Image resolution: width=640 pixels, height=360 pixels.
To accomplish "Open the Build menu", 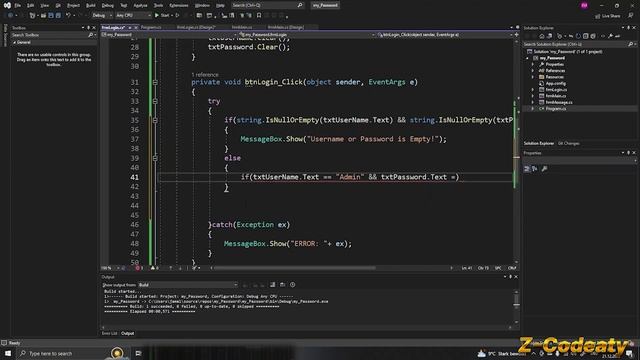I will coord(91,5).
